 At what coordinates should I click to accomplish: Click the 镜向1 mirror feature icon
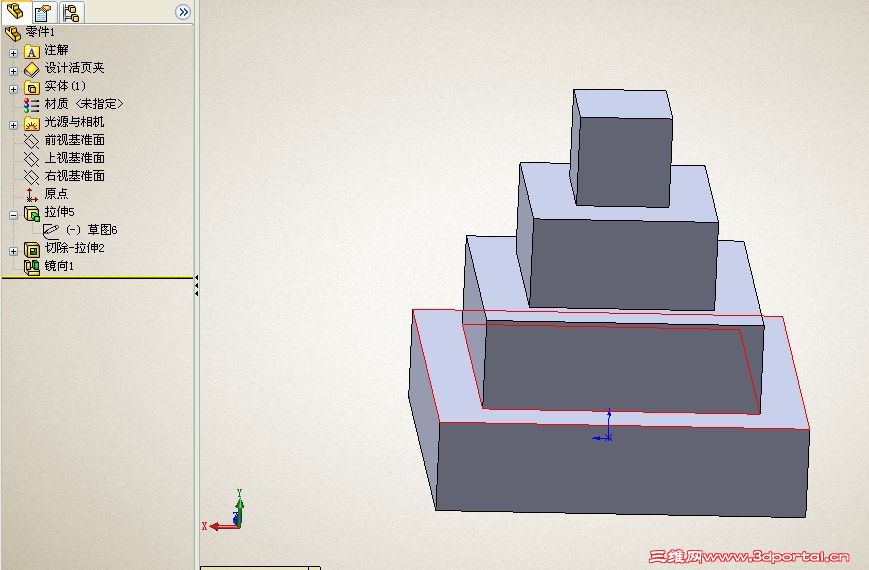tap(32, 267)
